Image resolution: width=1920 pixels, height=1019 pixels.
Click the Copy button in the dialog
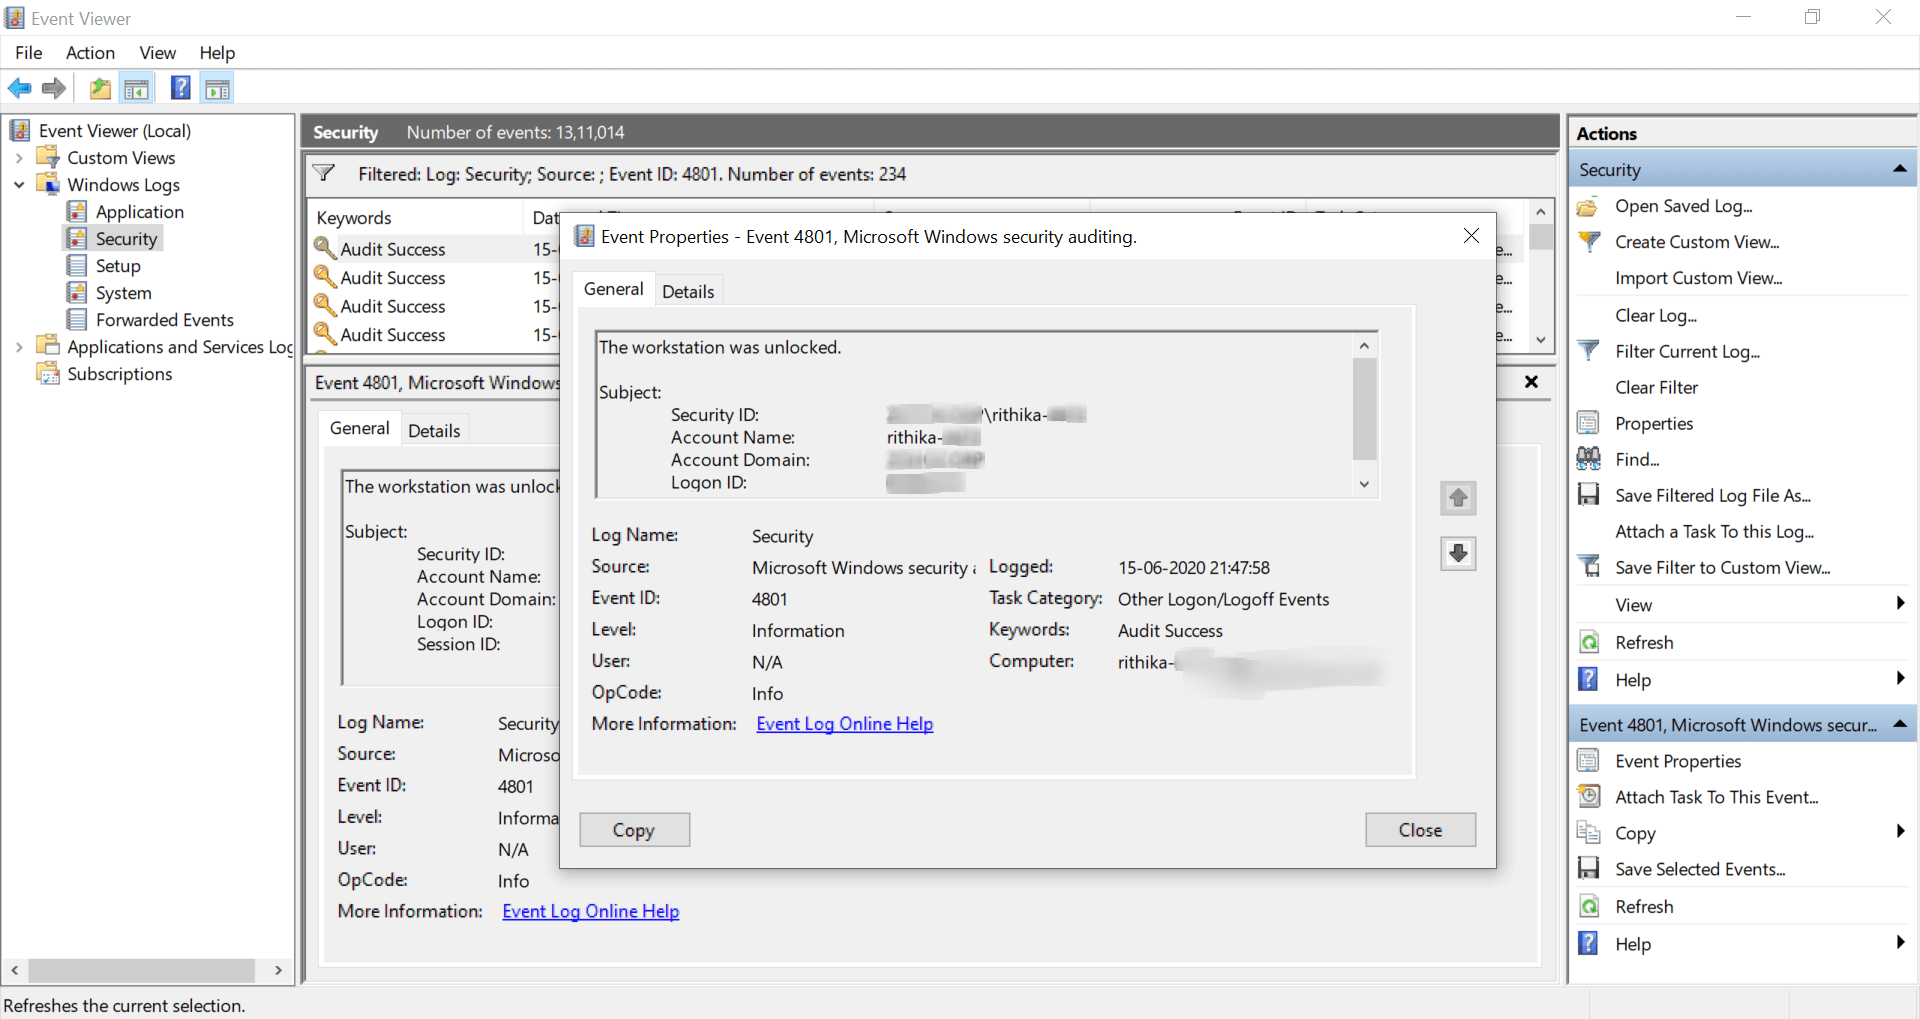(634, 830)
